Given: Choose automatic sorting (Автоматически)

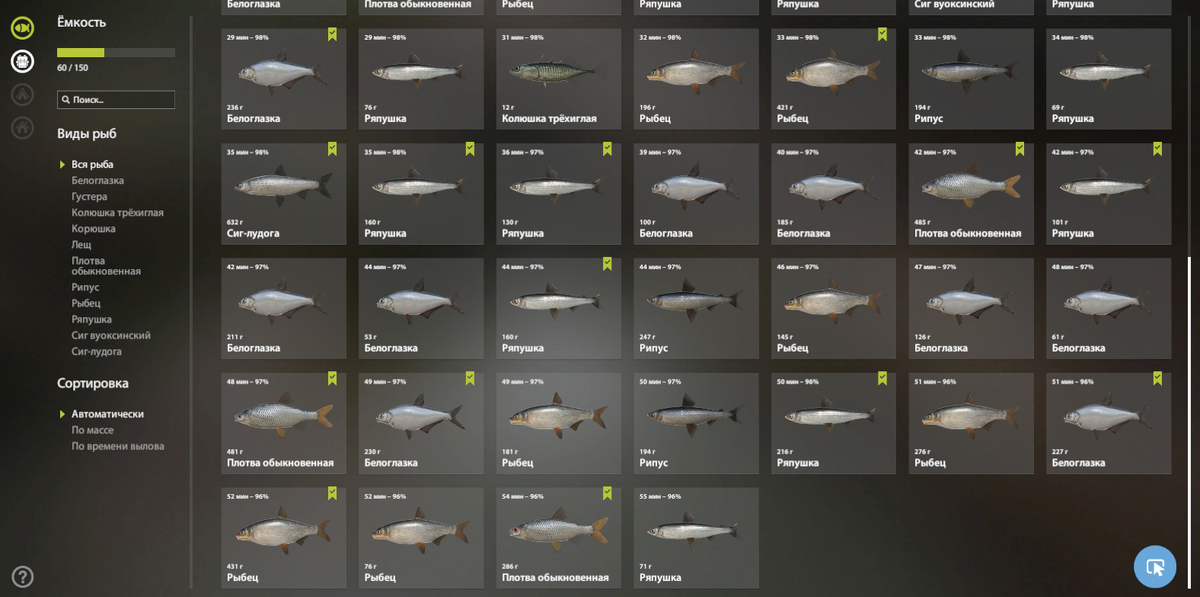Looking at the screenshot, I should point(107,414).
